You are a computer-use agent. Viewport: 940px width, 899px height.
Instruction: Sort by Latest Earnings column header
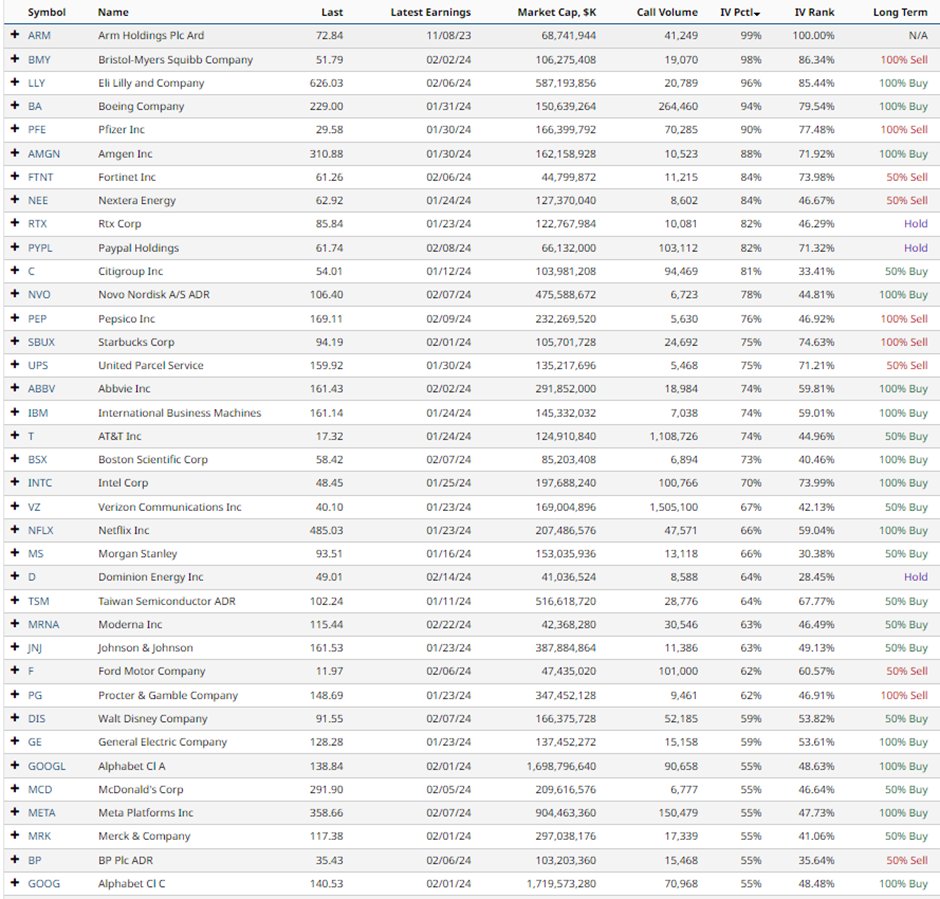[430, 12]
